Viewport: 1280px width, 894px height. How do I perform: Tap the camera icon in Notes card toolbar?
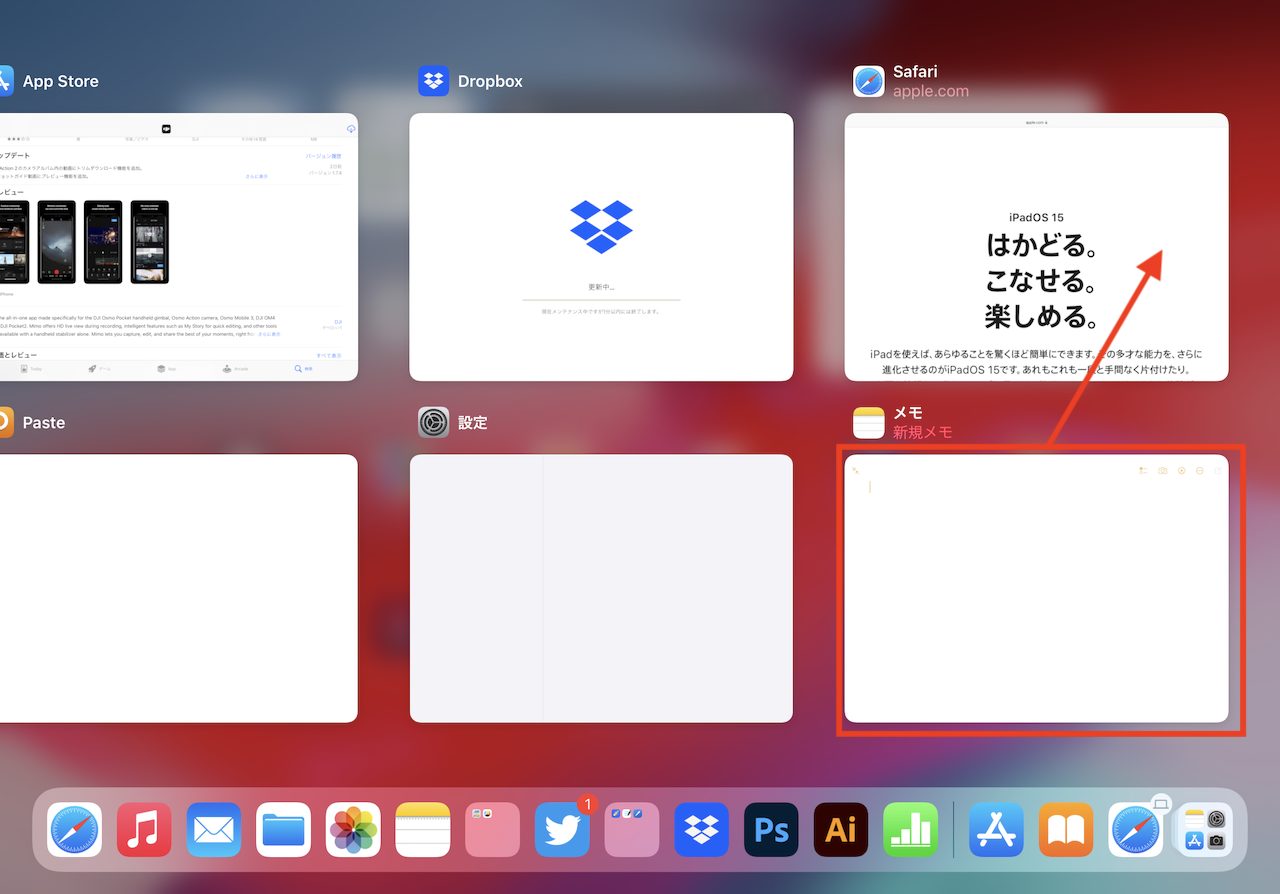pyautogui.click(x=1162, y=470)
